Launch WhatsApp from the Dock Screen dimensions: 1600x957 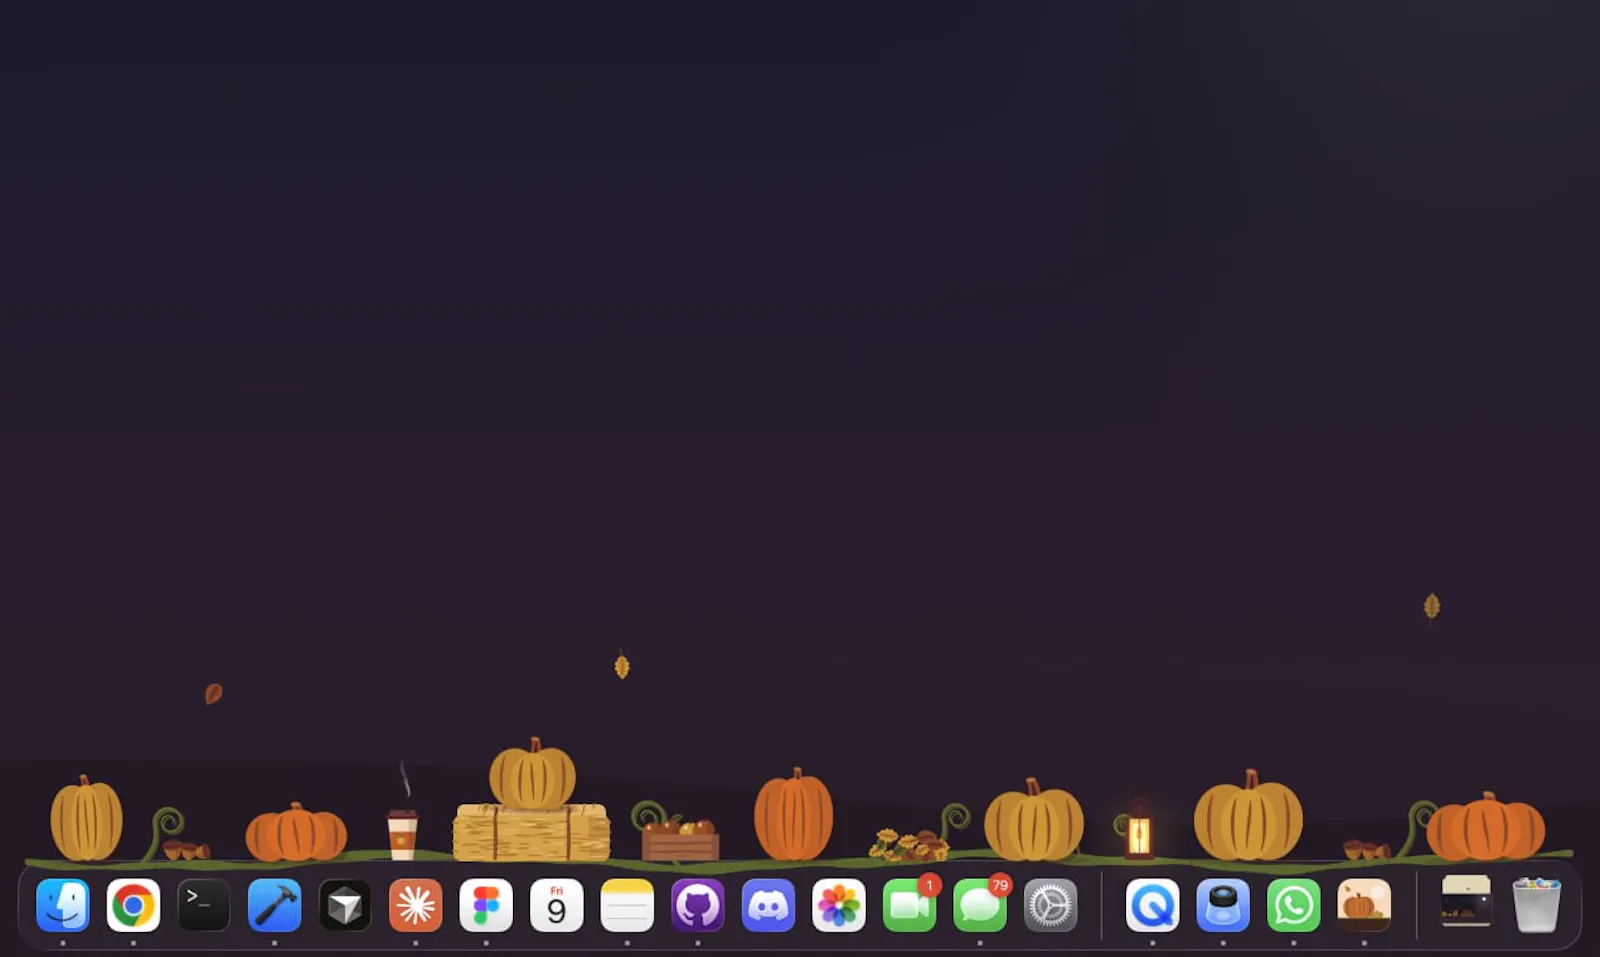pyautogui.click(x=1293, y=905)
